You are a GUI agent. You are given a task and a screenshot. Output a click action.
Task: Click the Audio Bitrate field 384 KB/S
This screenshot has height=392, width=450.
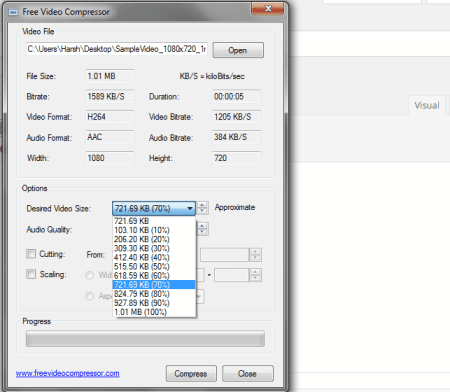pyautogui.click(x=236, y=137)
